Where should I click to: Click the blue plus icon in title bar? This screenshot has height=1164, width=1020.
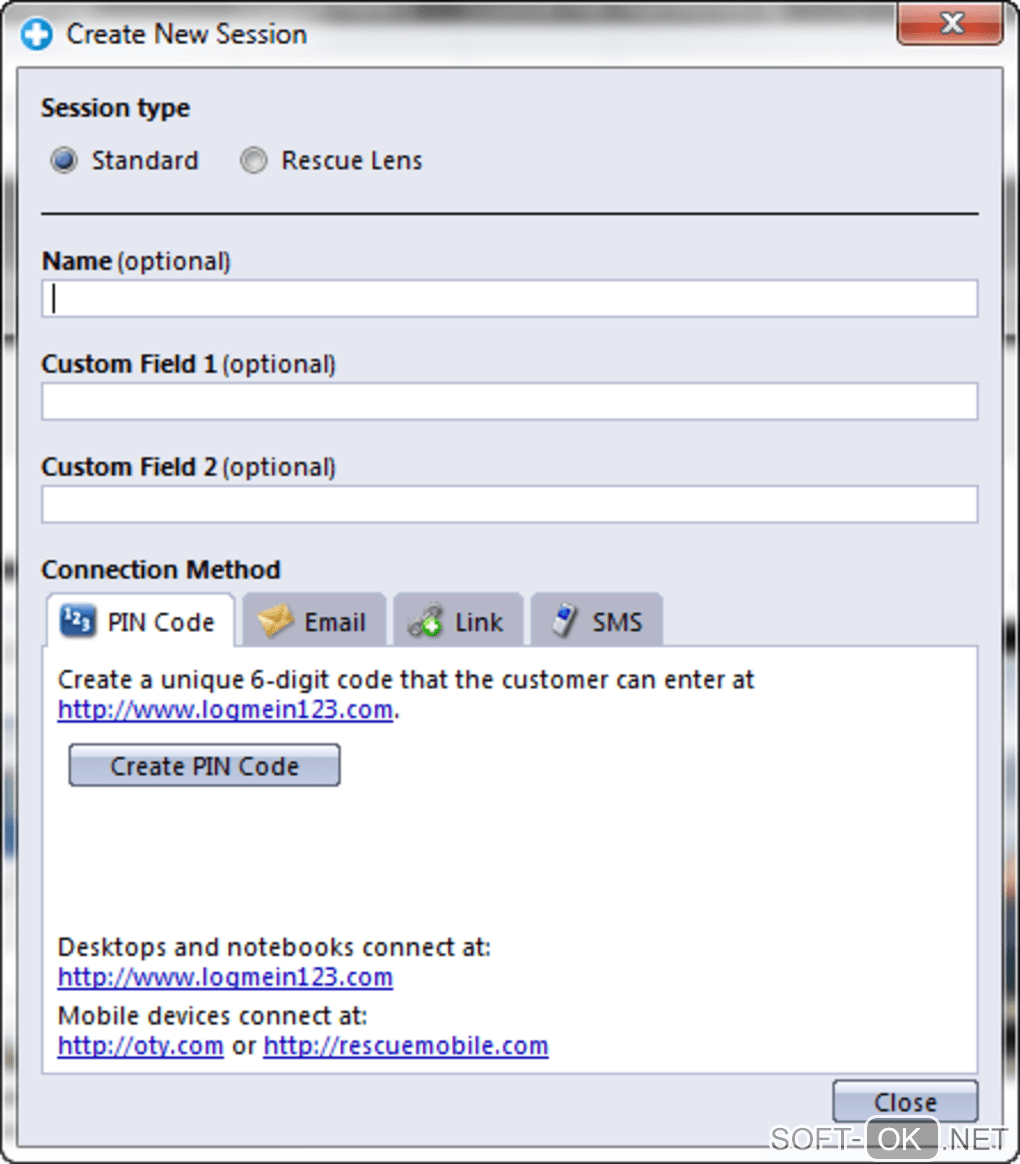coord(37,35)
